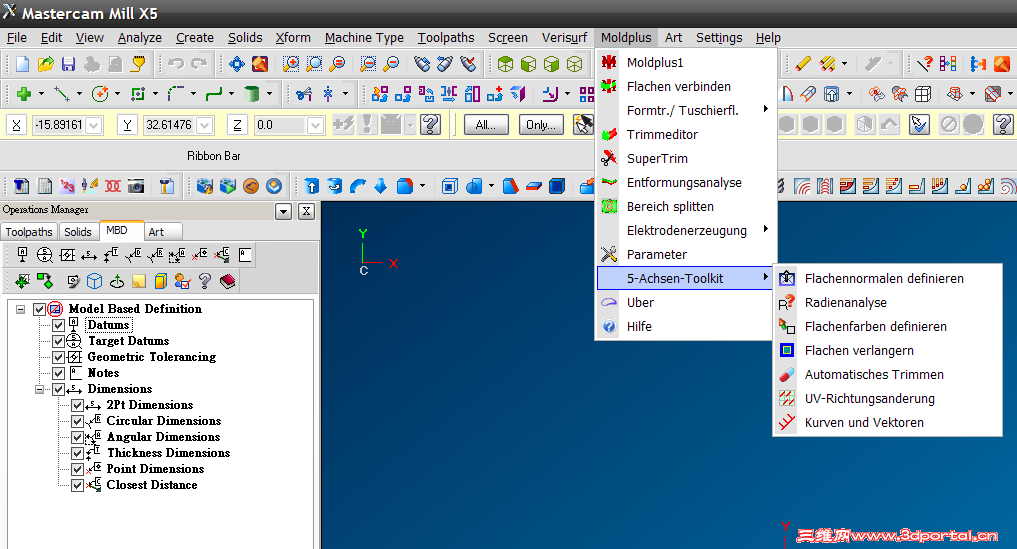
Task: Click the Kurven und Vektoren icon
Action: click(787, 422)
